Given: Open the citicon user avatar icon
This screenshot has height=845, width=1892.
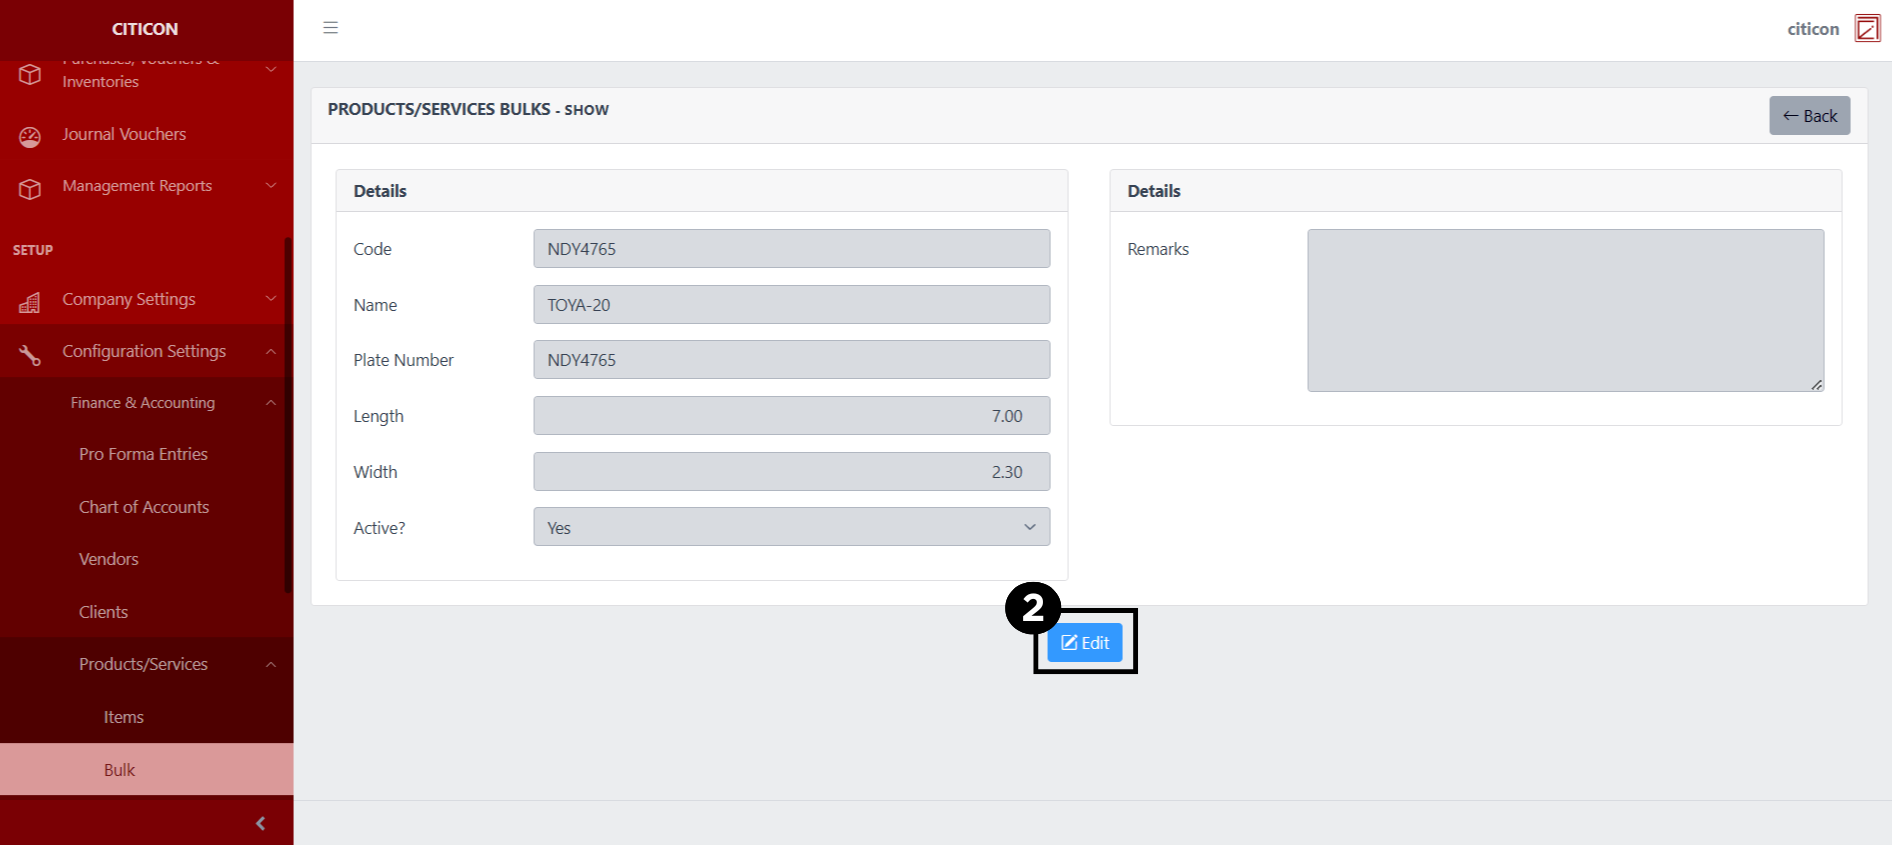Looking at the screenshot, I should (x=1867, y=28).
